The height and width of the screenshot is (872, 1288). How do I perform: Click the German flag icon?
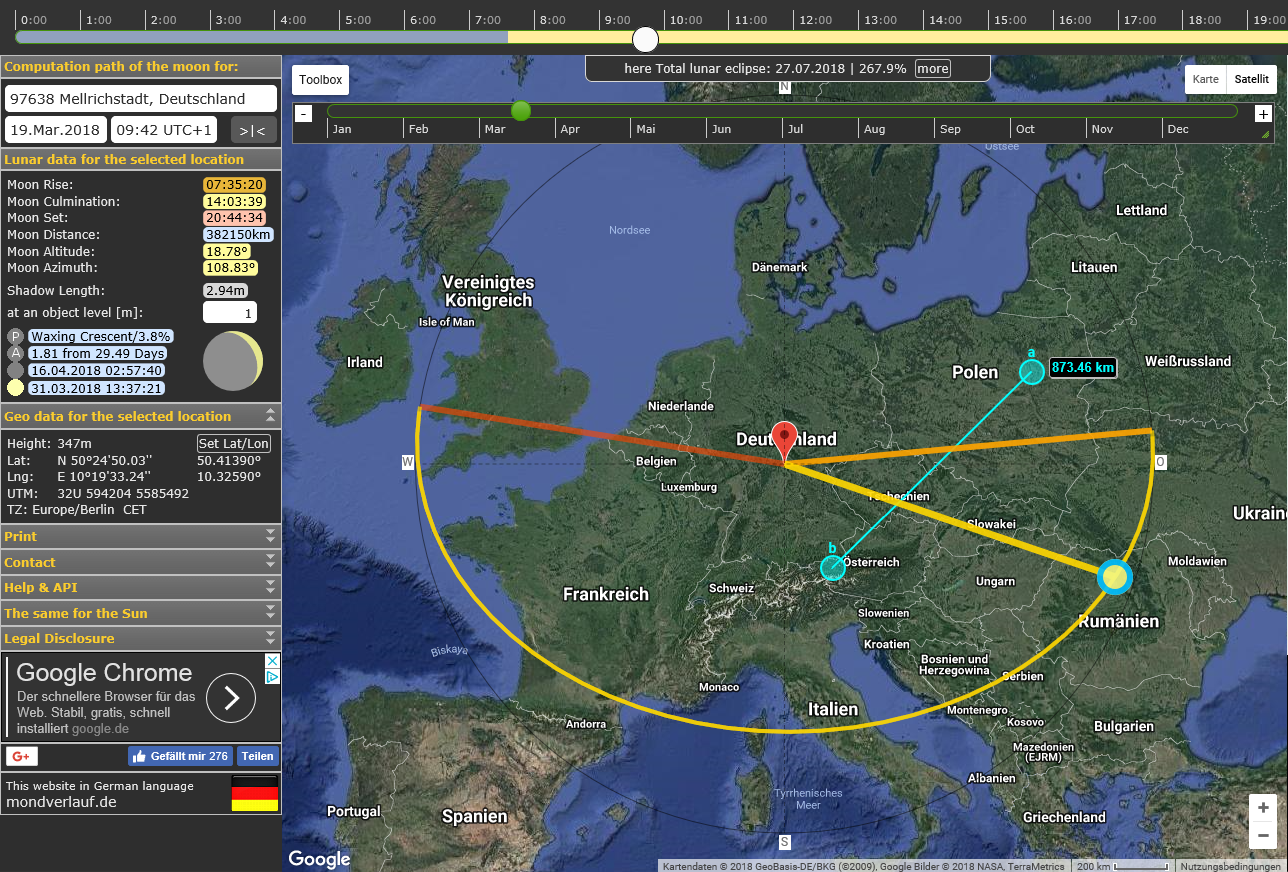click(254, 792)
